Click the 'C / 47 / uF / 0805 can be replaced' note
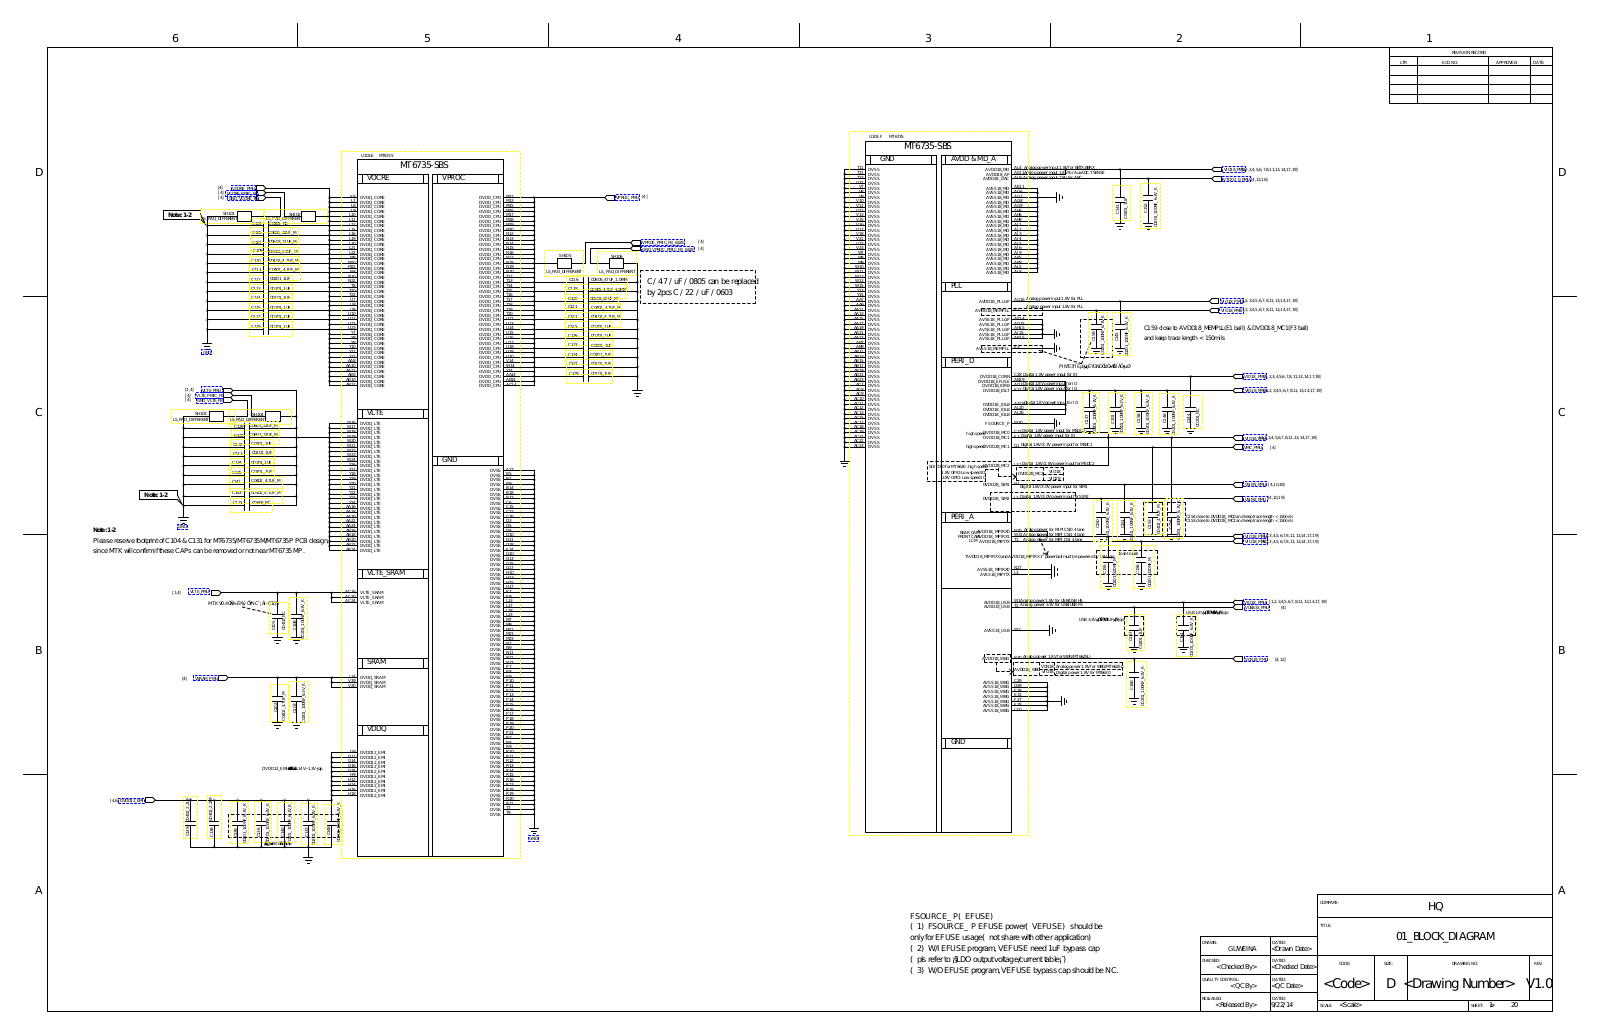The width and height of the screenshot is (1600, 1036). coord(702,281)
